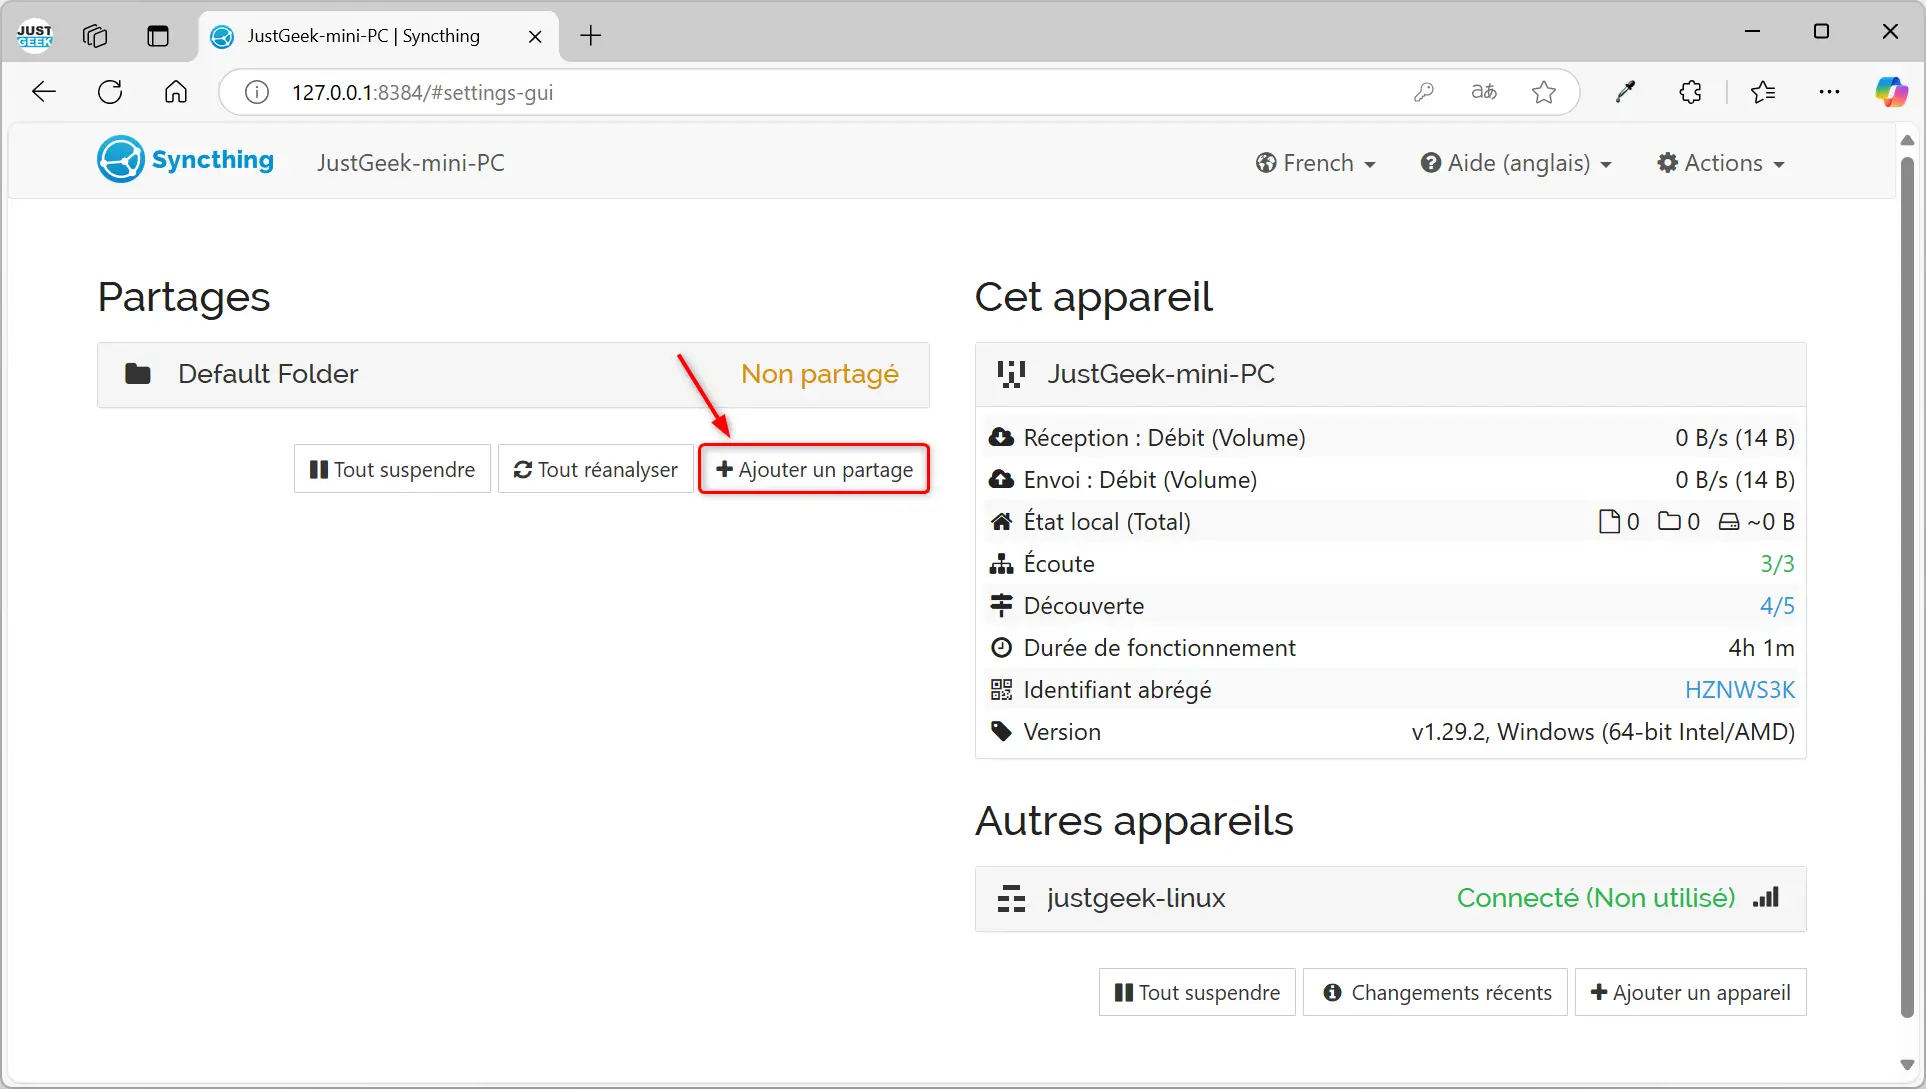Add page to favorites with star icon

[1544, 92]
